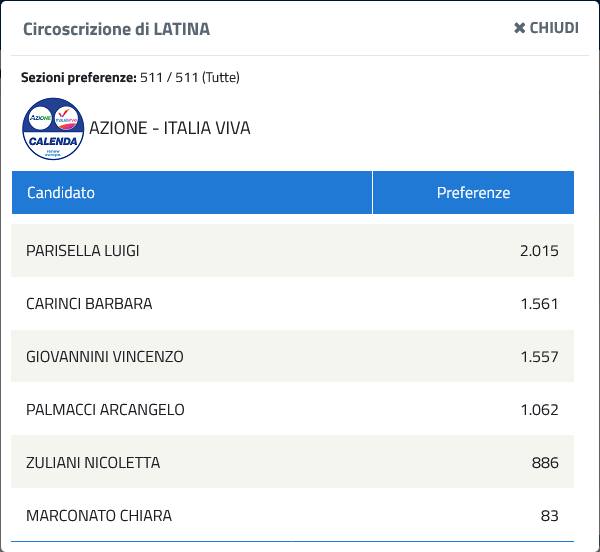The height and width of the screenshot is (552, 600).
Task: Click the 2.015 preferences value
Action: point(539,251)
